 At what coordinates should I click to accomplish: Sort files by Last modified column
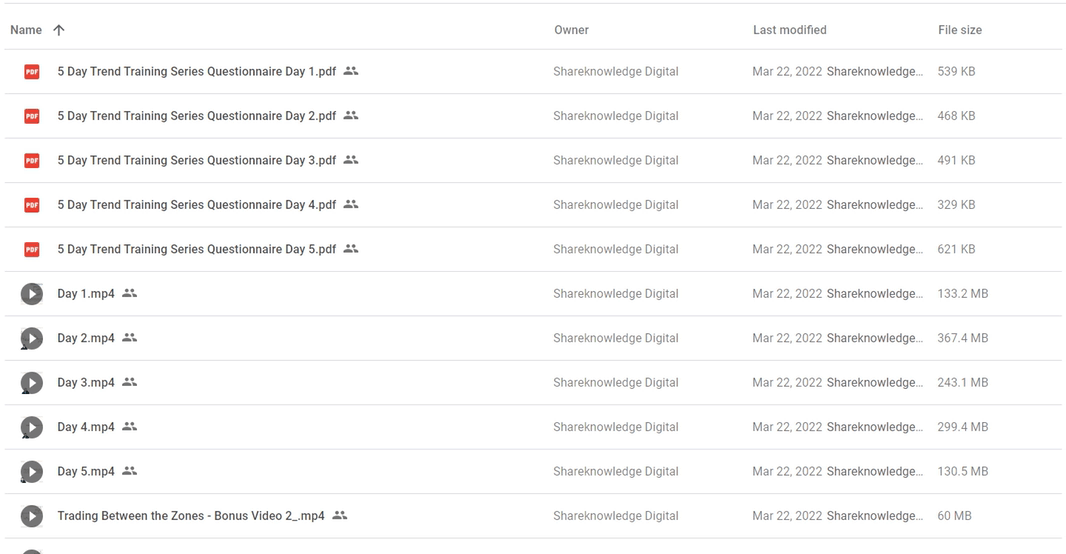(789, 30)
